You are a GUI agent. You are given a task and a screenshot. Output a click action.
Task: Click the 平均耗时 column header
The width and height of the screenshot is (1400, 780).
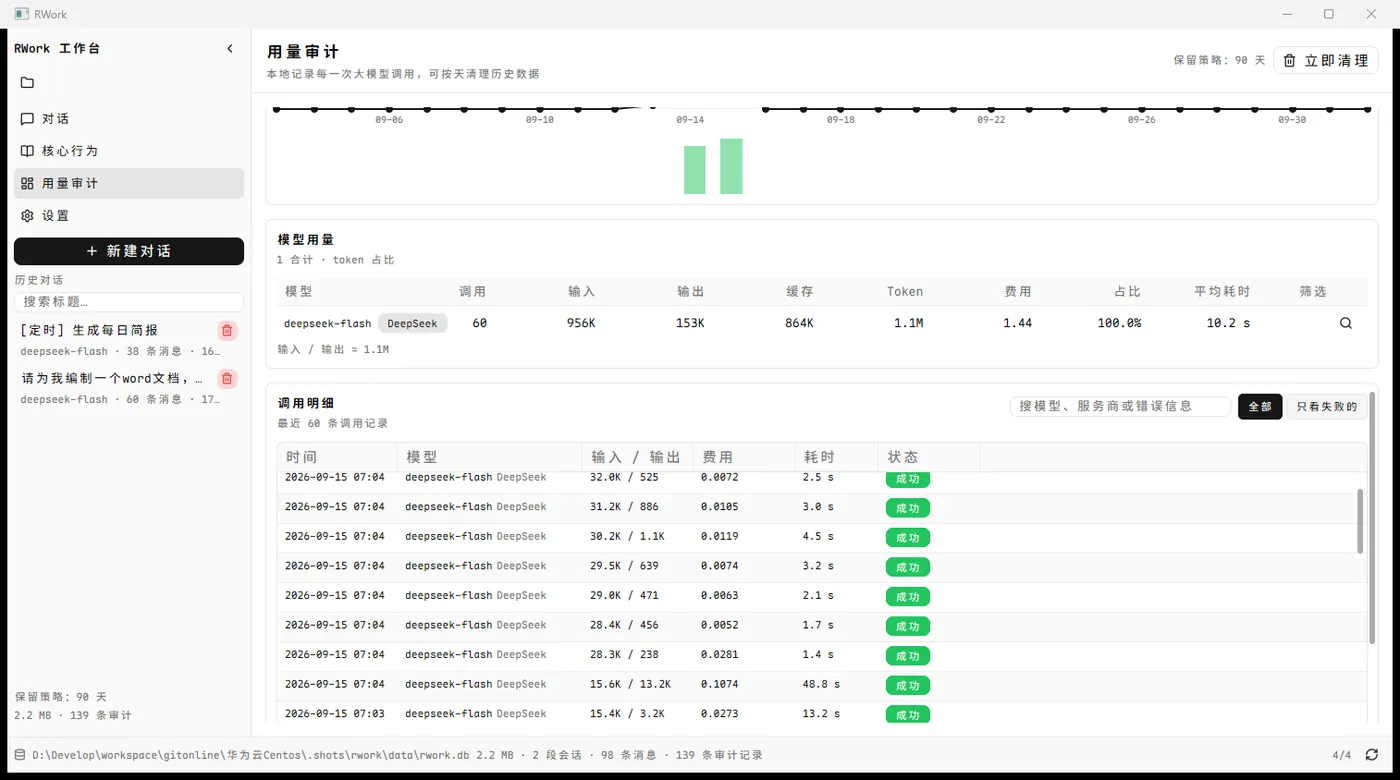(x=1222, y=291)
